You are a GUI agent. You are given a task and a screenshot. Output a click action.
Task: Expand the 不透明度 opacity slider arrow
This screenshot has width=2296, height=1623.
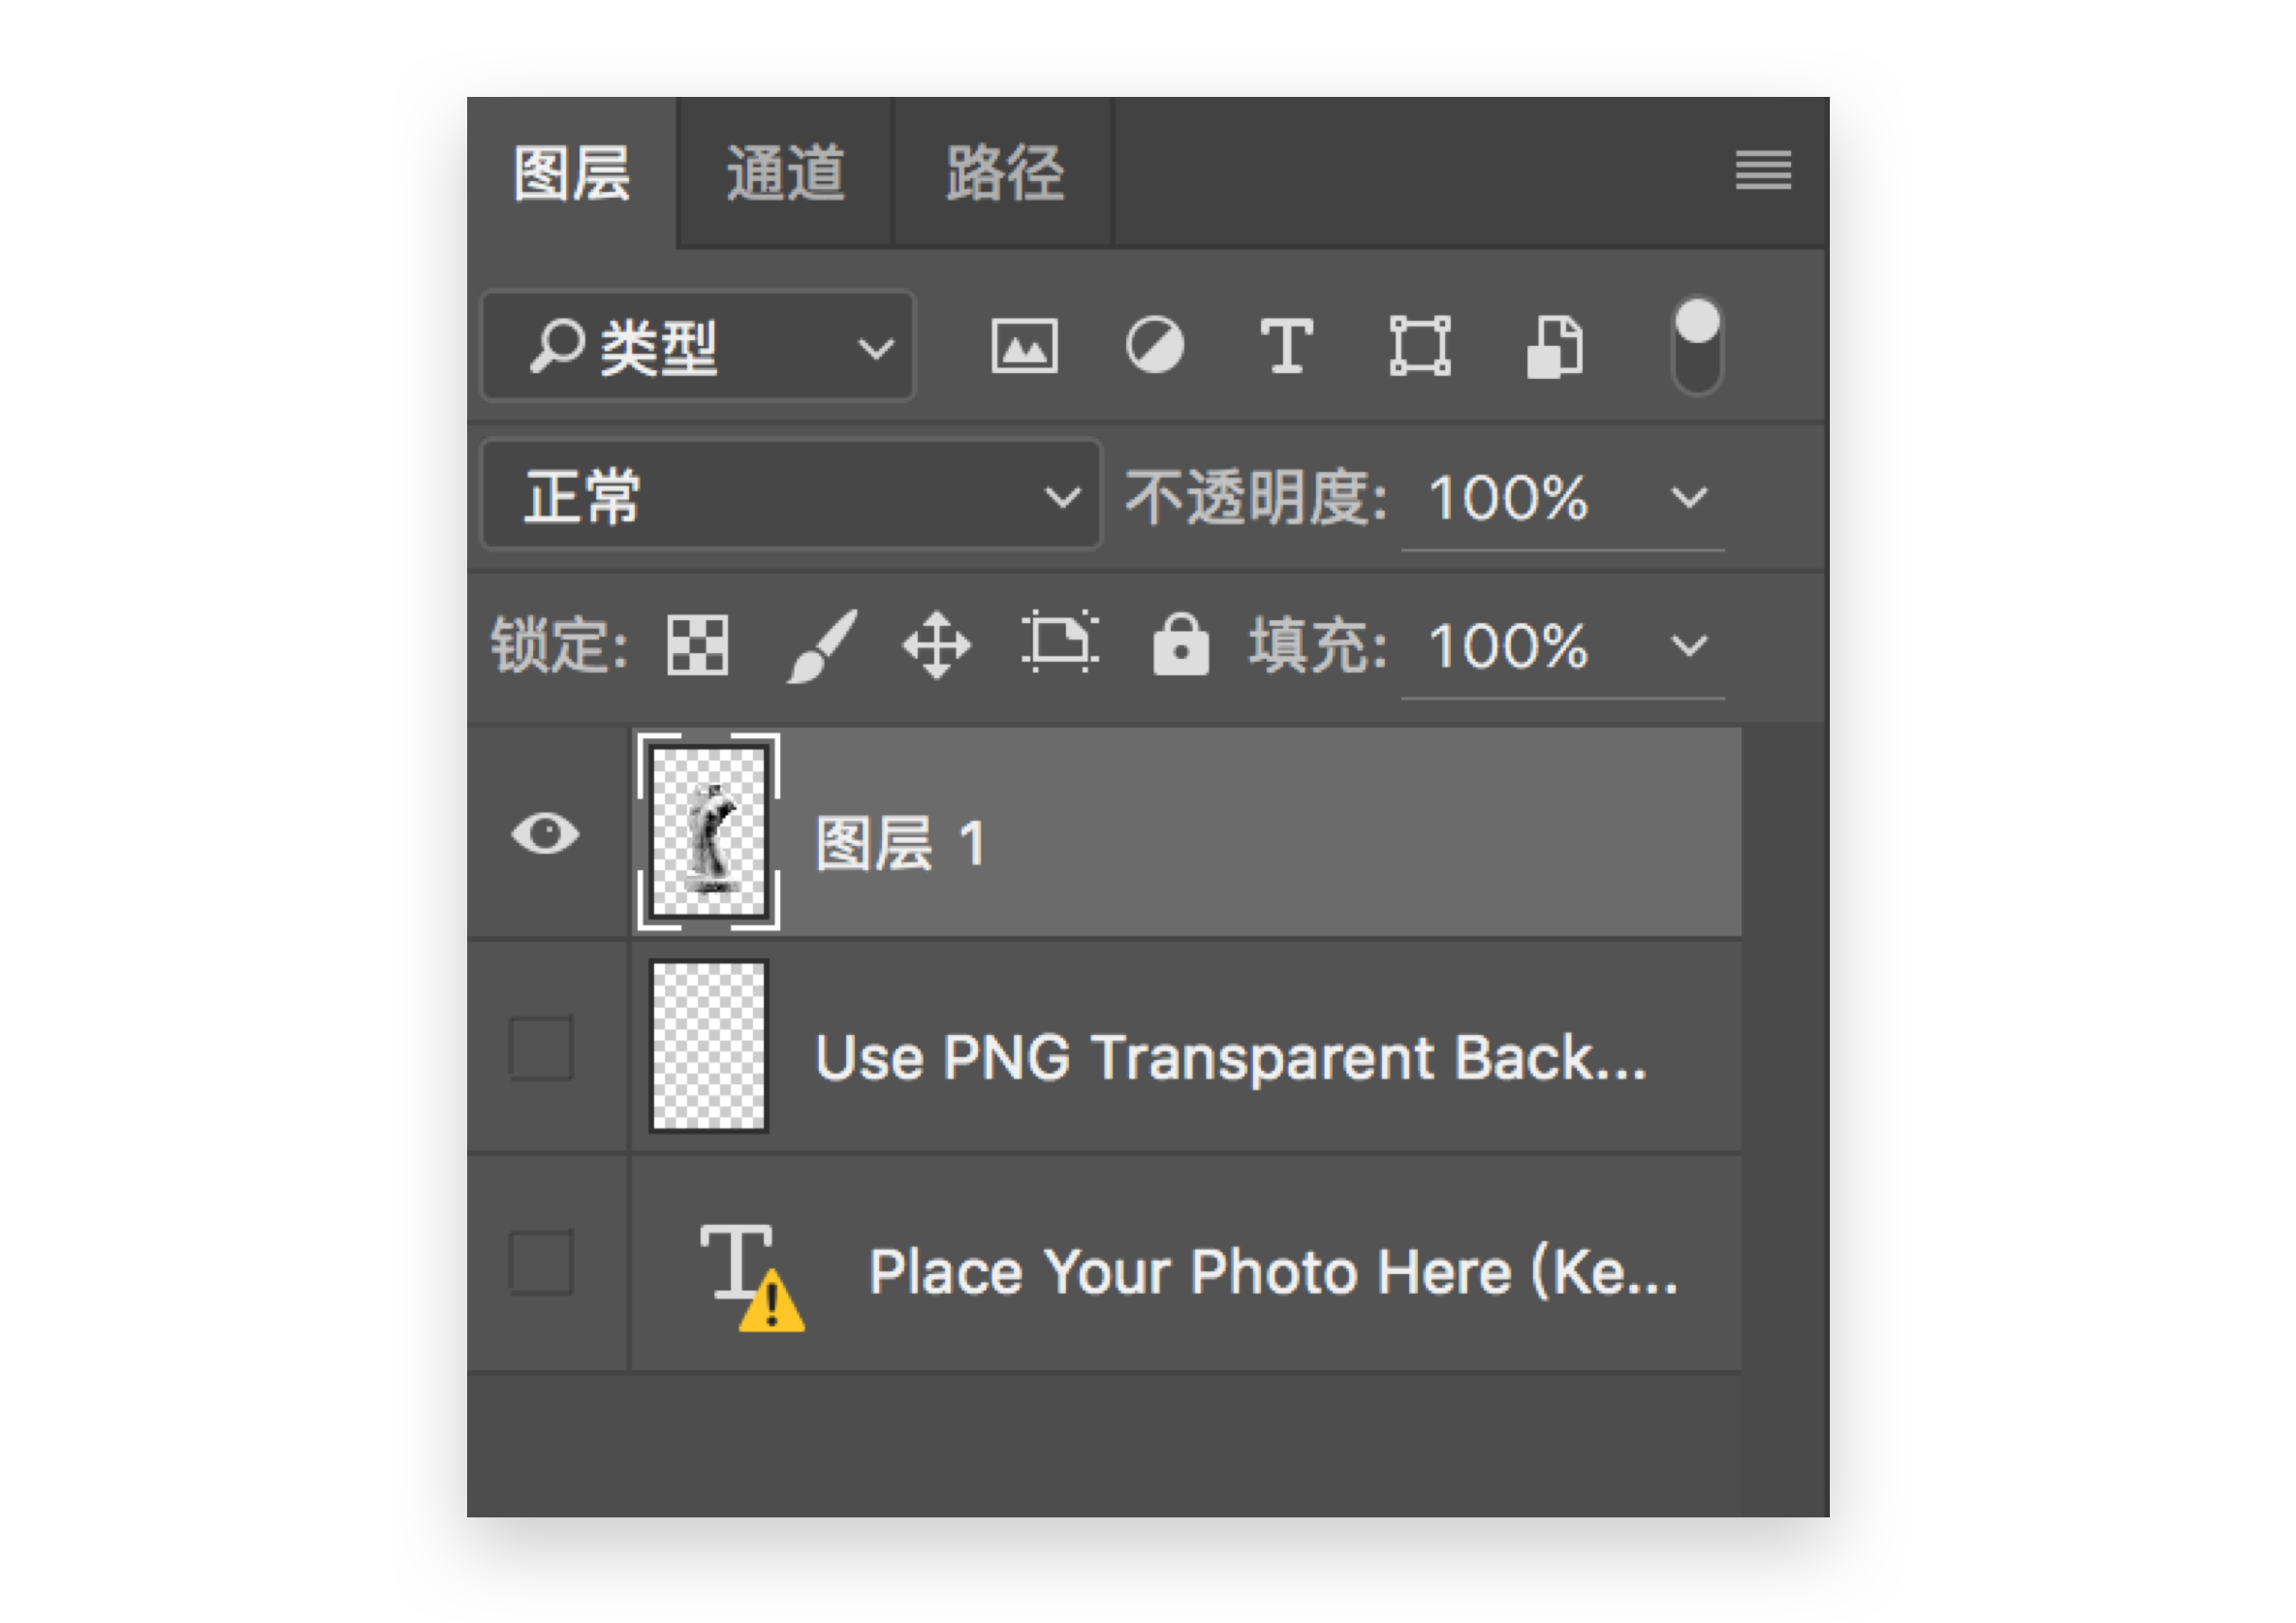pos(1689,497)
